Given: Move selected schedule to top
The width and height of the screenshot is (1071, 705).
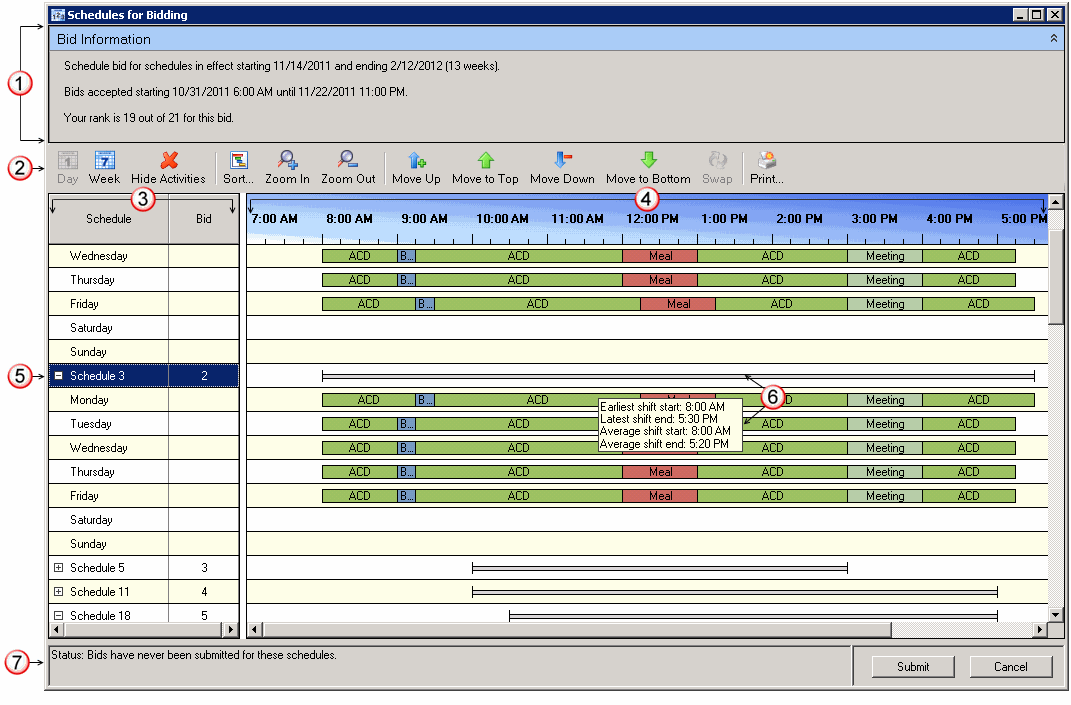Looking at the screenshot, I should pos(485,167).
